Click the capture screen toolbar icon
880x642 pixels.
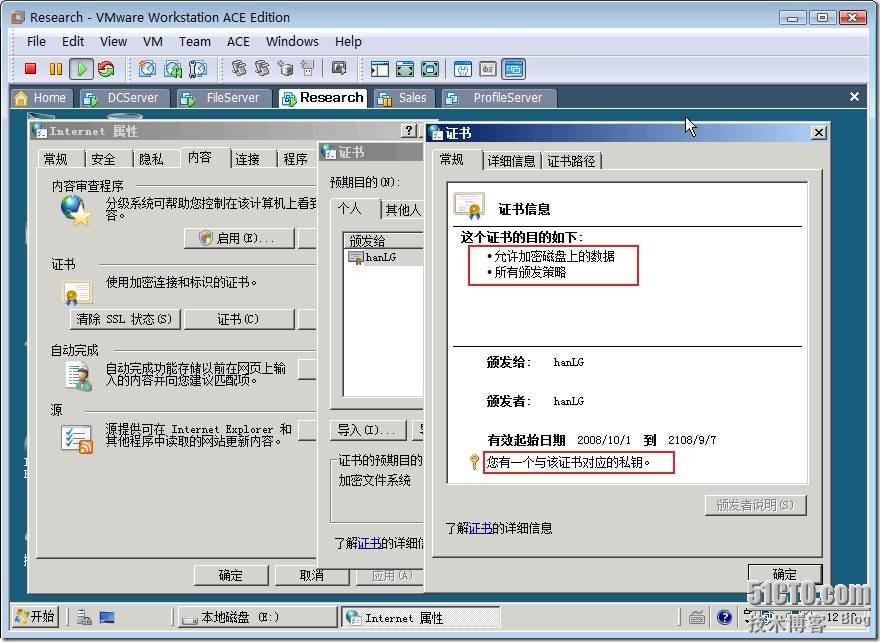click(338, 68)
